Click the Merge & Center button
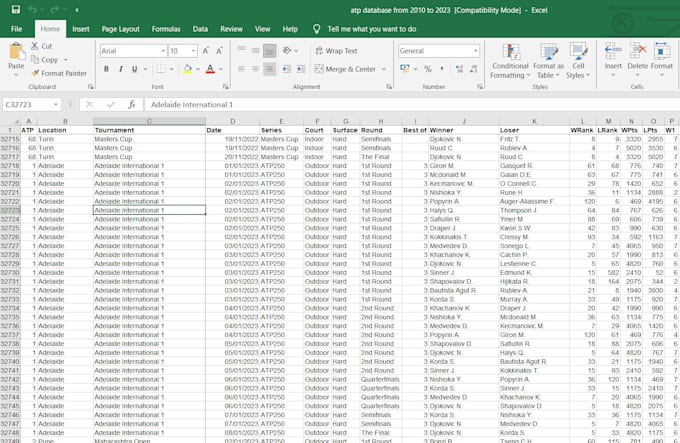Screen dimensions: 680x443 point(345,69)
